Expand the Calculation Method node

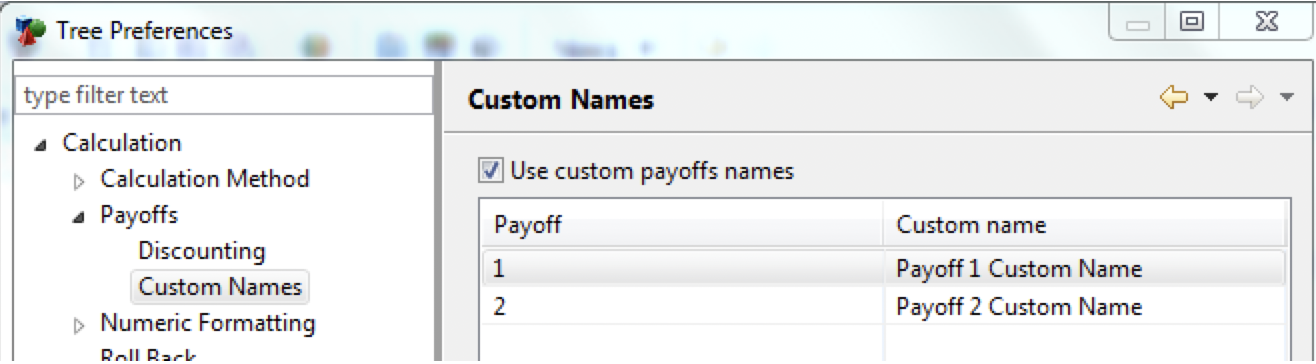[x=80, y=181]
